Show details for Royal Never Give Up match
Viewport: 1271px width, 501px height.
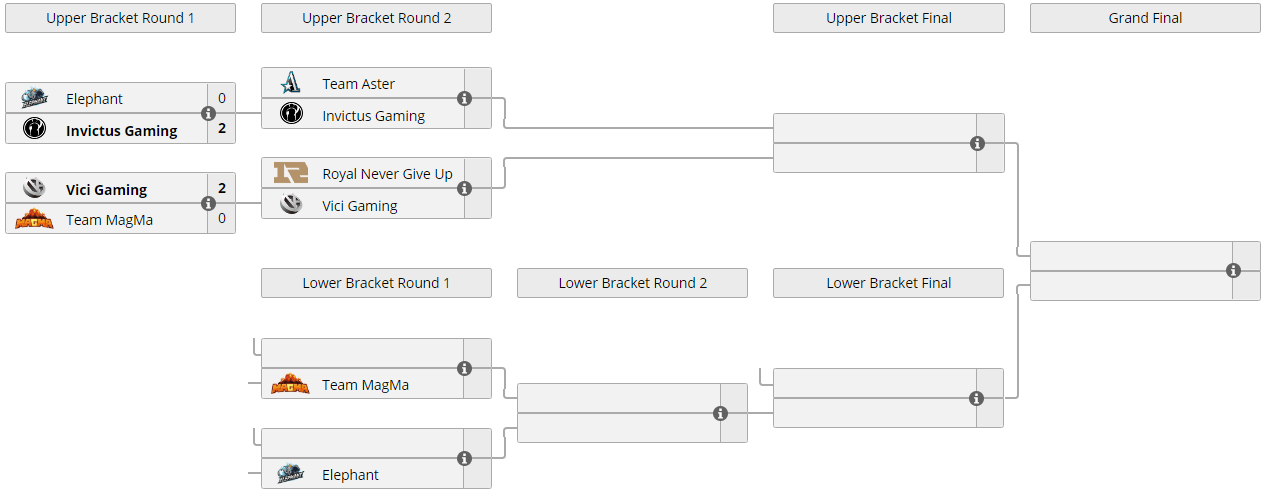[x=464, y=188]
